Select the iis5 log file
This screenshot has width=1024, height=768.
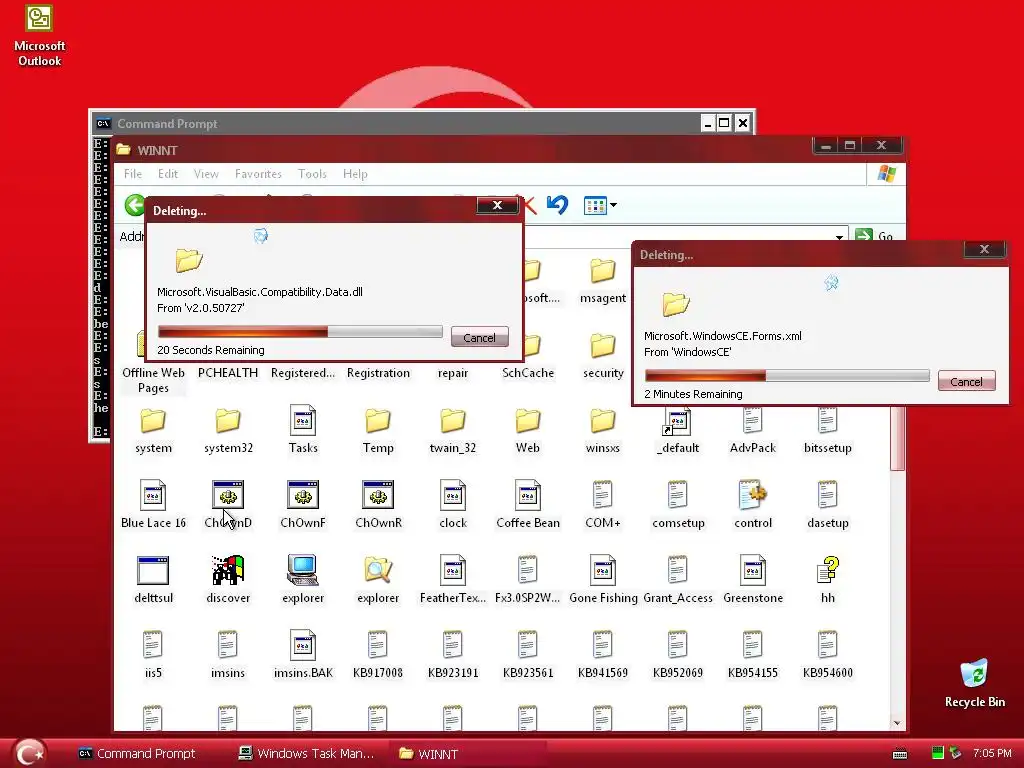[x=153, y=645]
